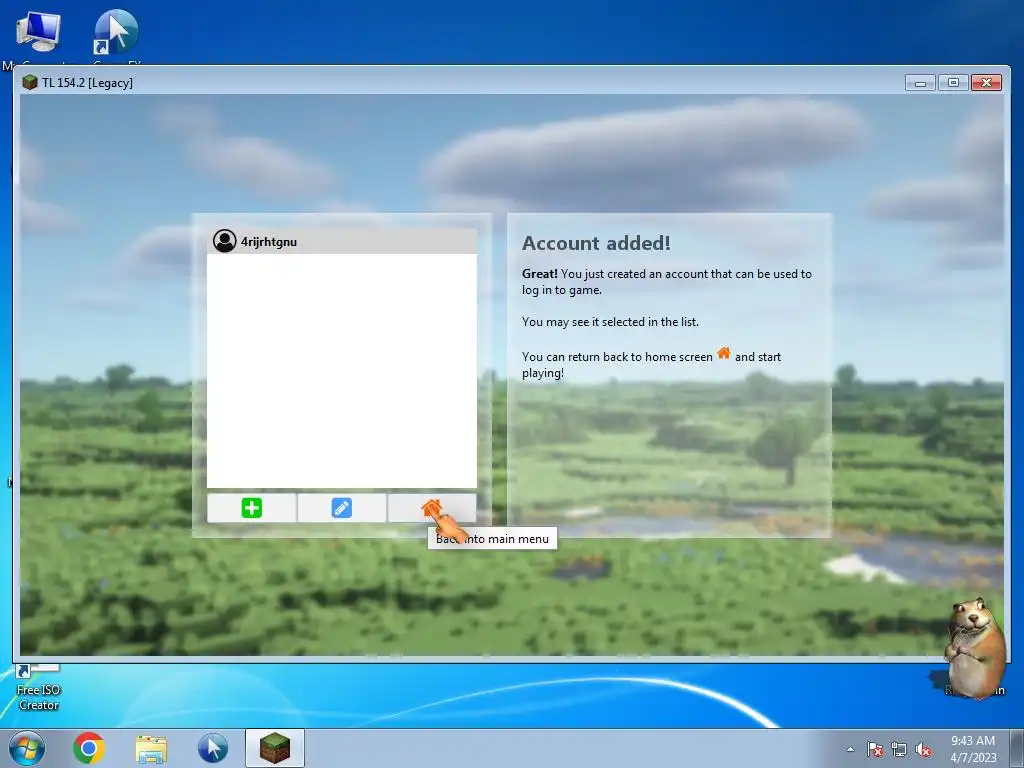This screenshot has width=1024, height=768.
Task: Click 'You may see it selected in the list.' text
Action: pos(610,322)
